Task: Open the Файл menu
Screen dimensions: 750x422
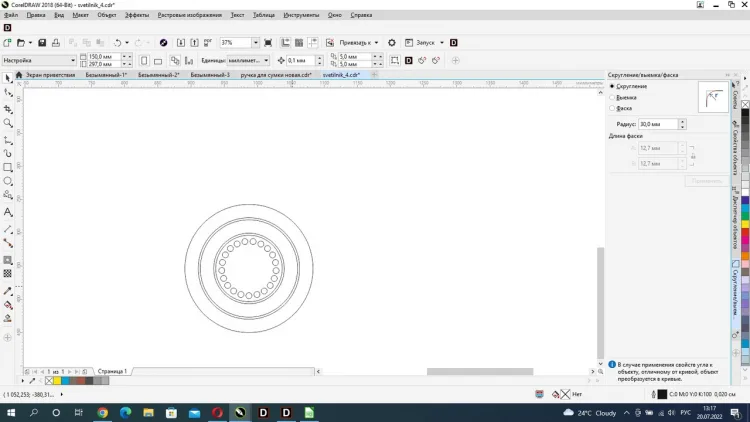Action: [x=11, y=15]
